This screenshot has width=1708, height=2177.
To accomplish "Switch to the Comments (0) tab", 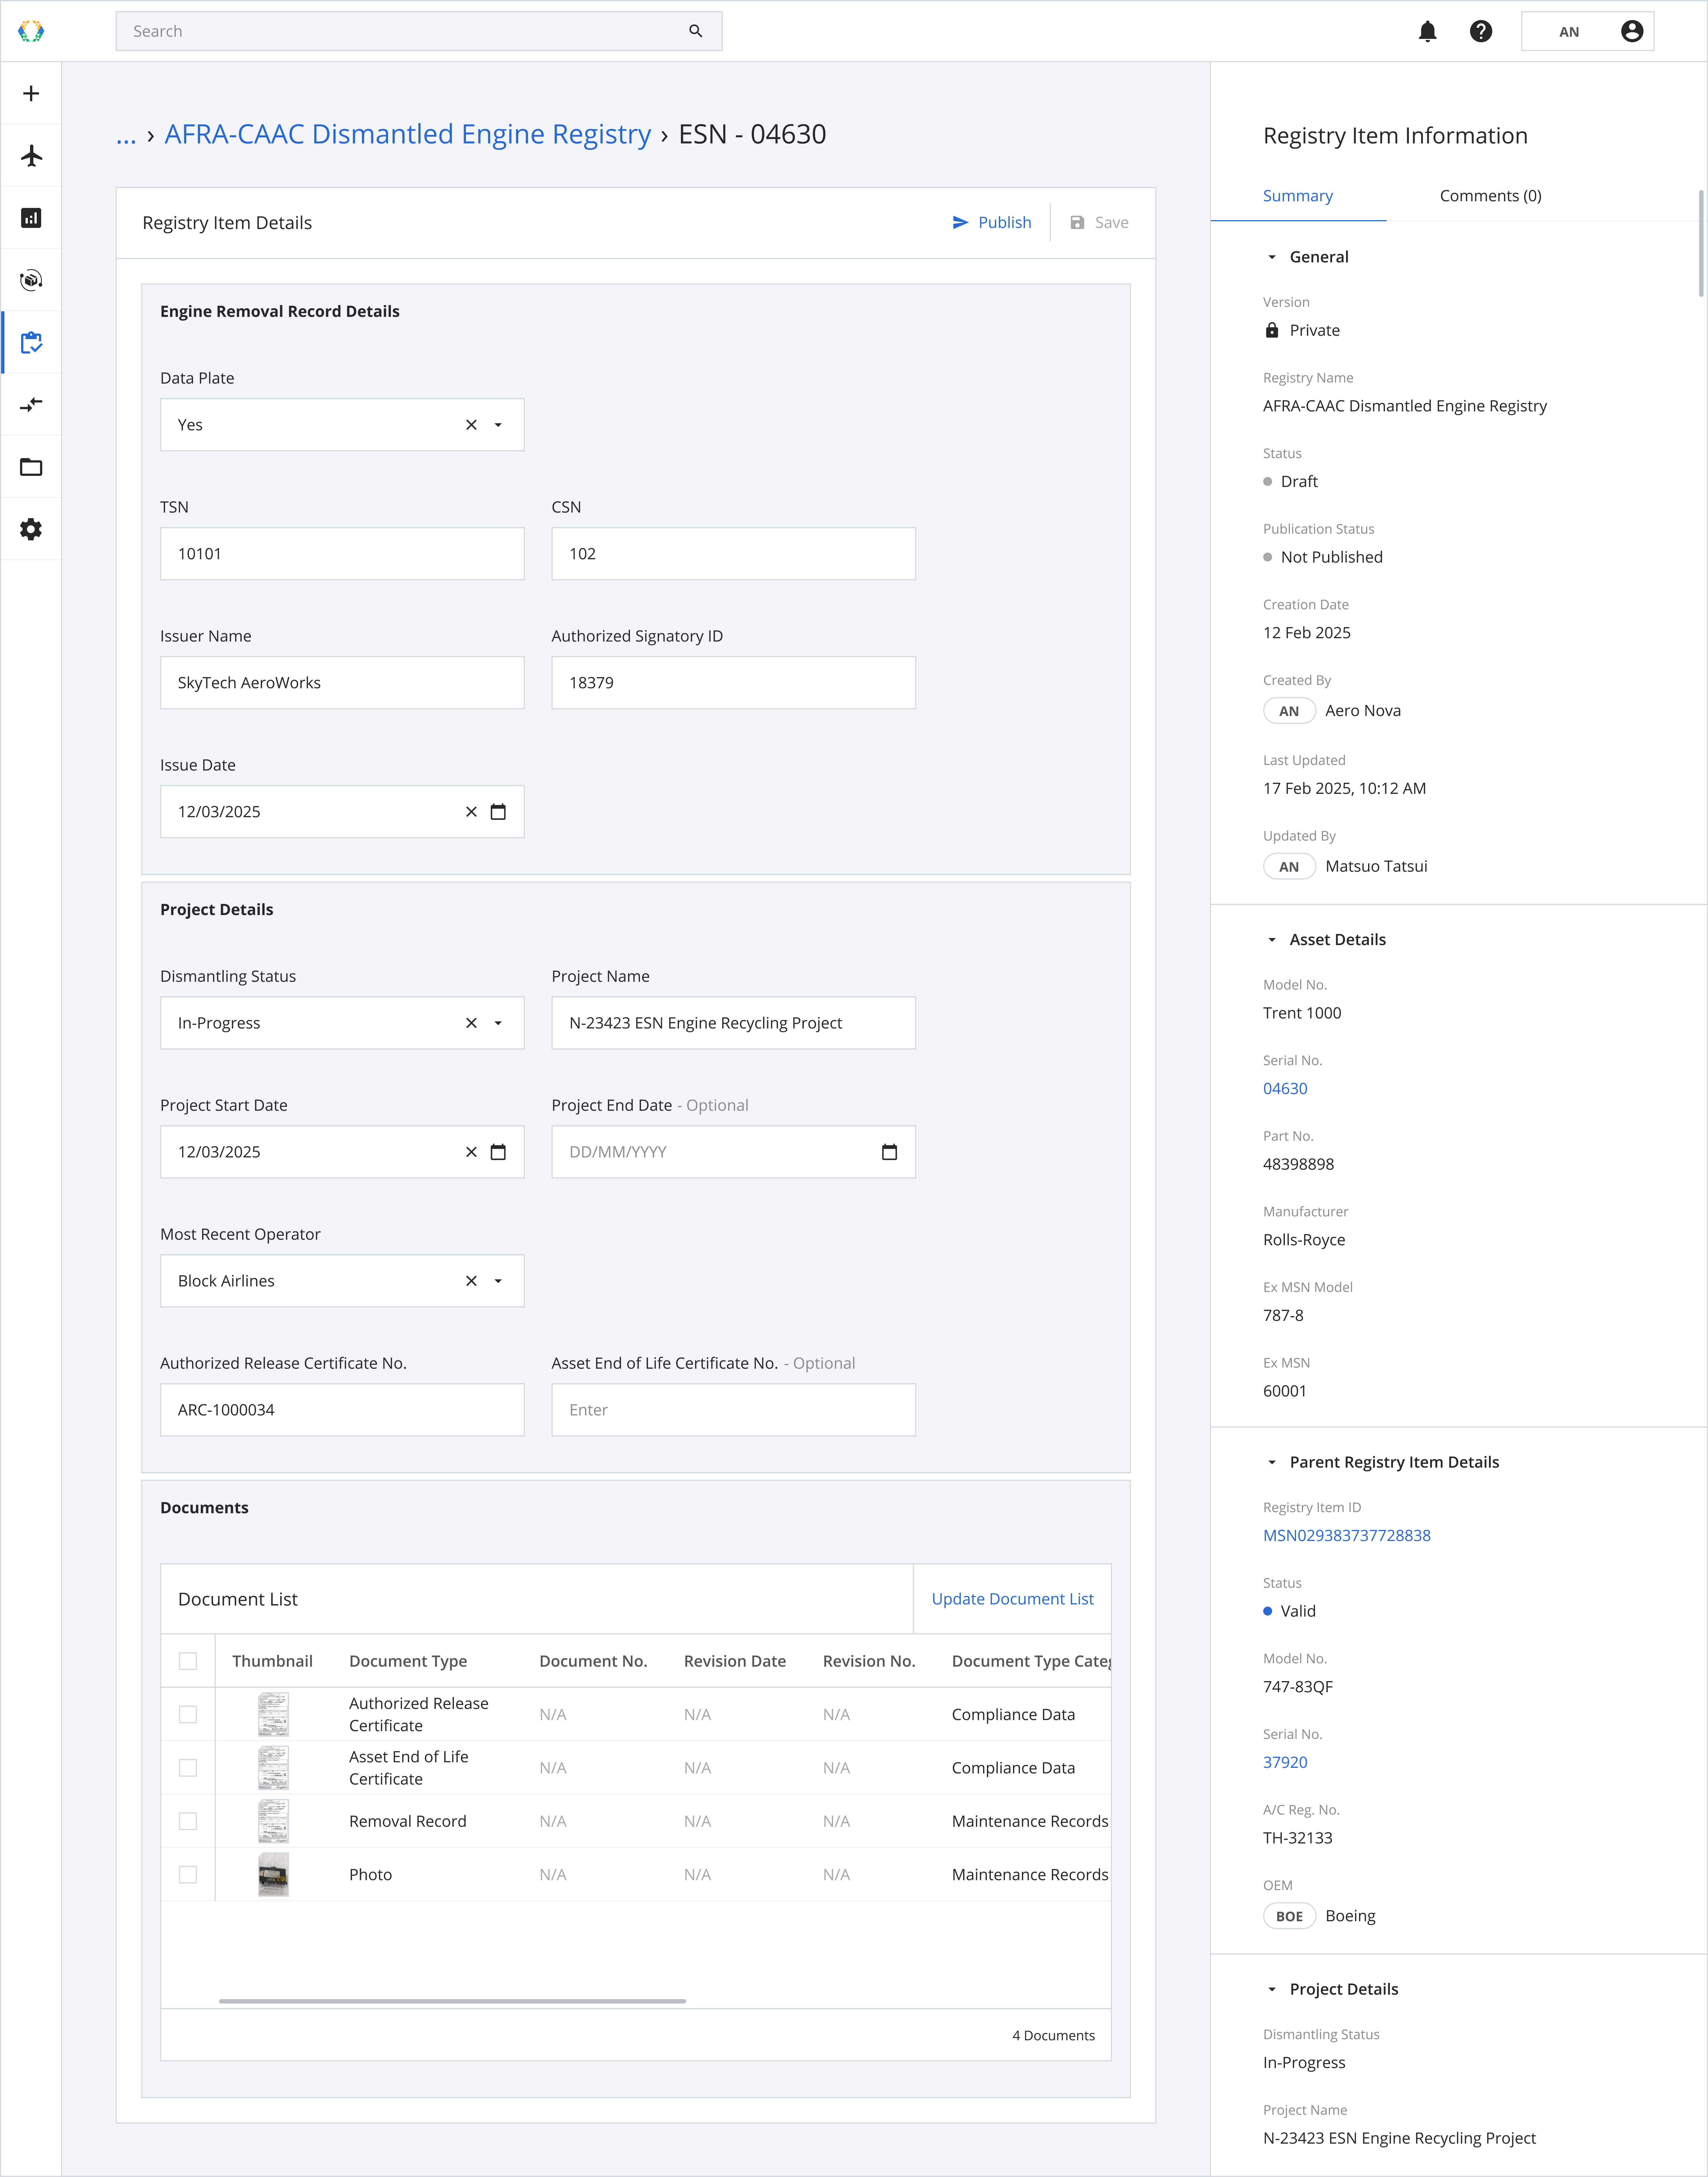I will [1490, 196].
